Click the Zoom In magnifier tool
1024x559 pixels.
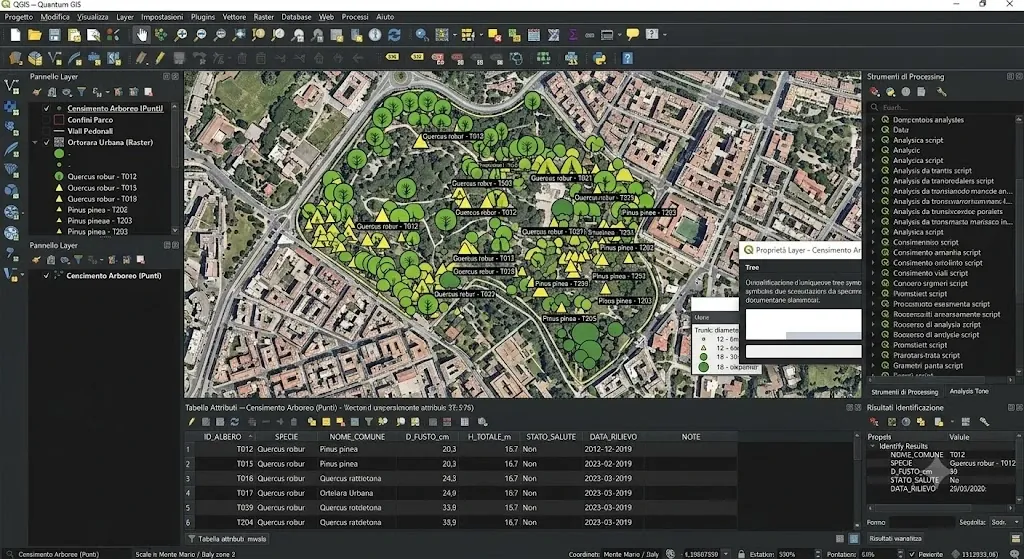click(x=181, y=35)
